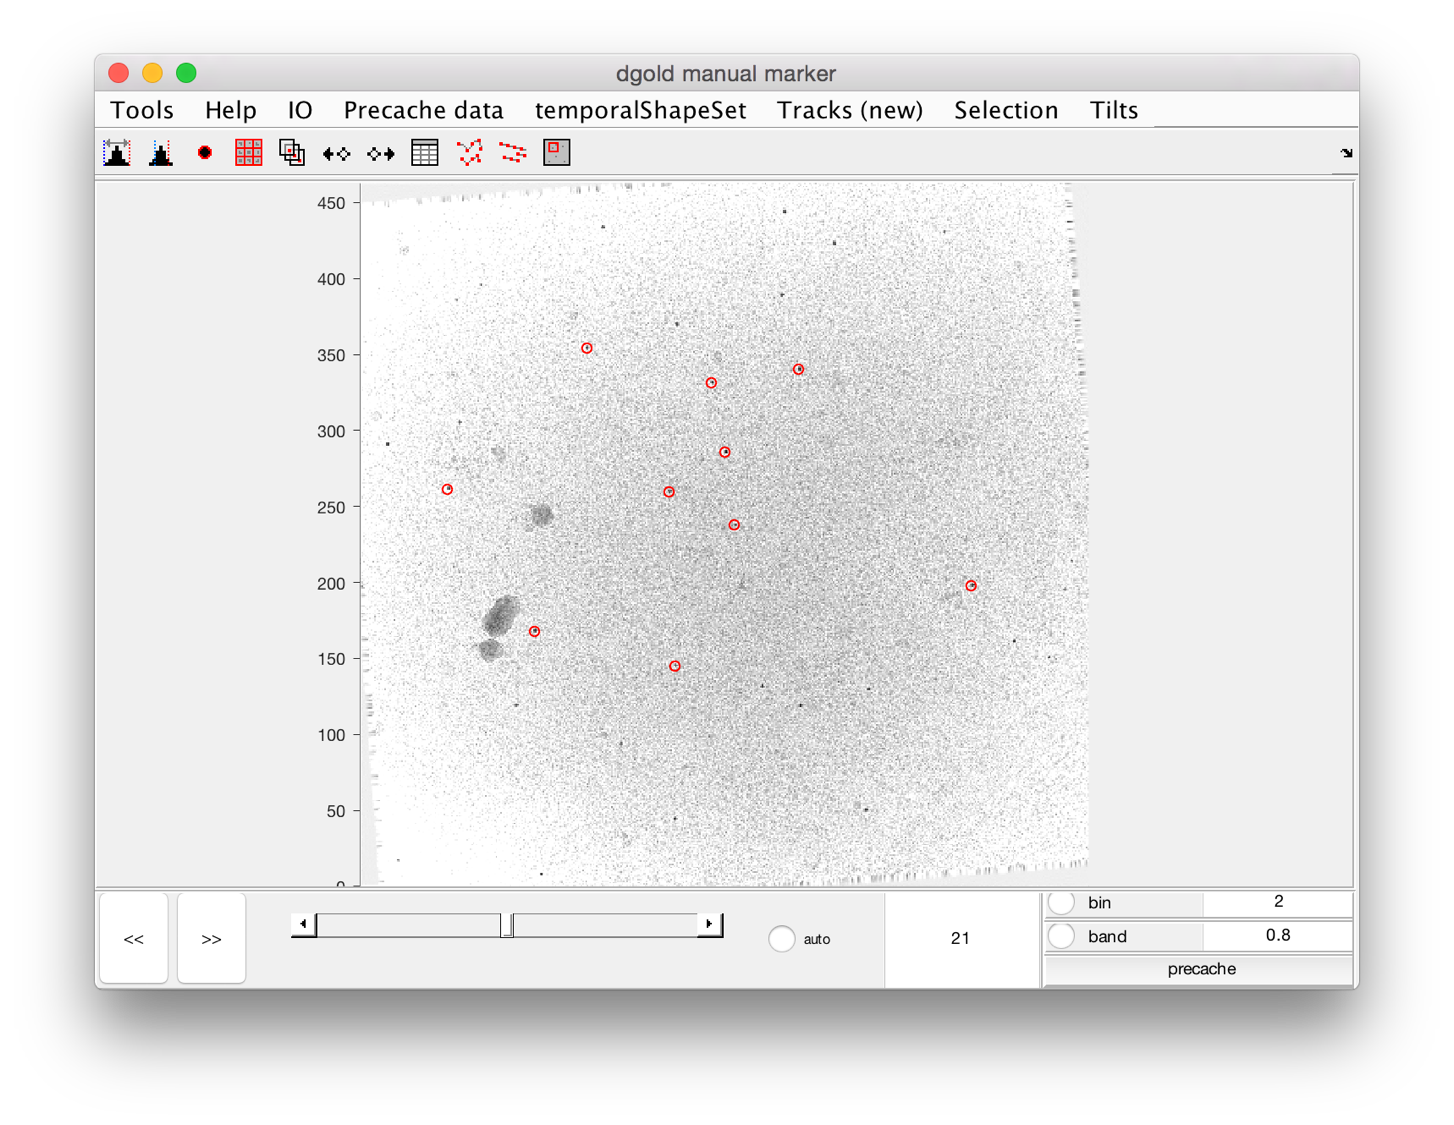The width and height of the screenshot is (1454, 1125).
Task: Select the red dot marker tool
Action: click(x=205, y=152)
